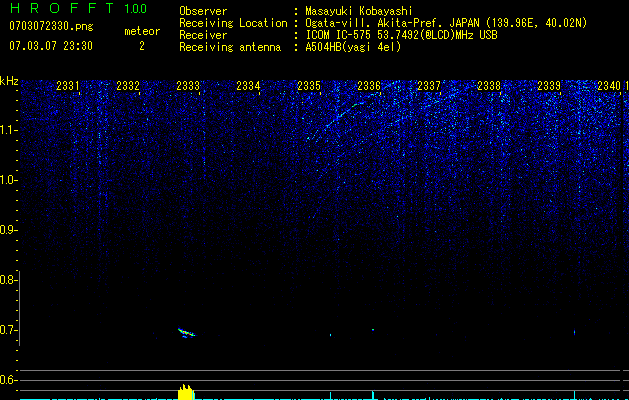Click the date stamp 07.03.07 23:30
This screenshot has height=400, width=629.
(x=51, y=46)
